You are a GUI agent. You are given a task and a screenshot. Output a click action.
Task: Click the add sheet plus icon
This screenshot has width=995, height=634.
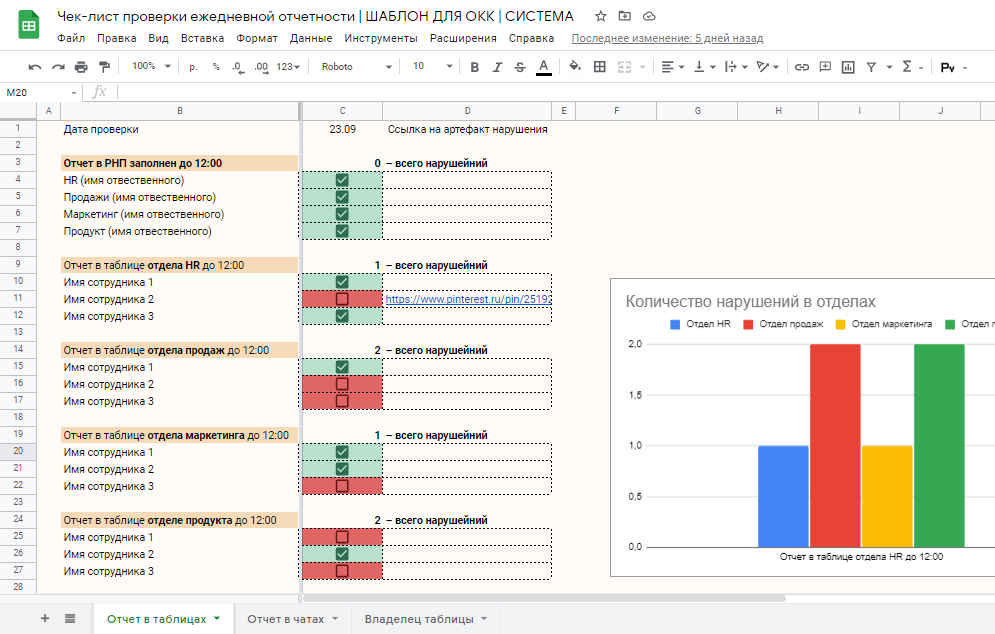click(x=45, y=618)
